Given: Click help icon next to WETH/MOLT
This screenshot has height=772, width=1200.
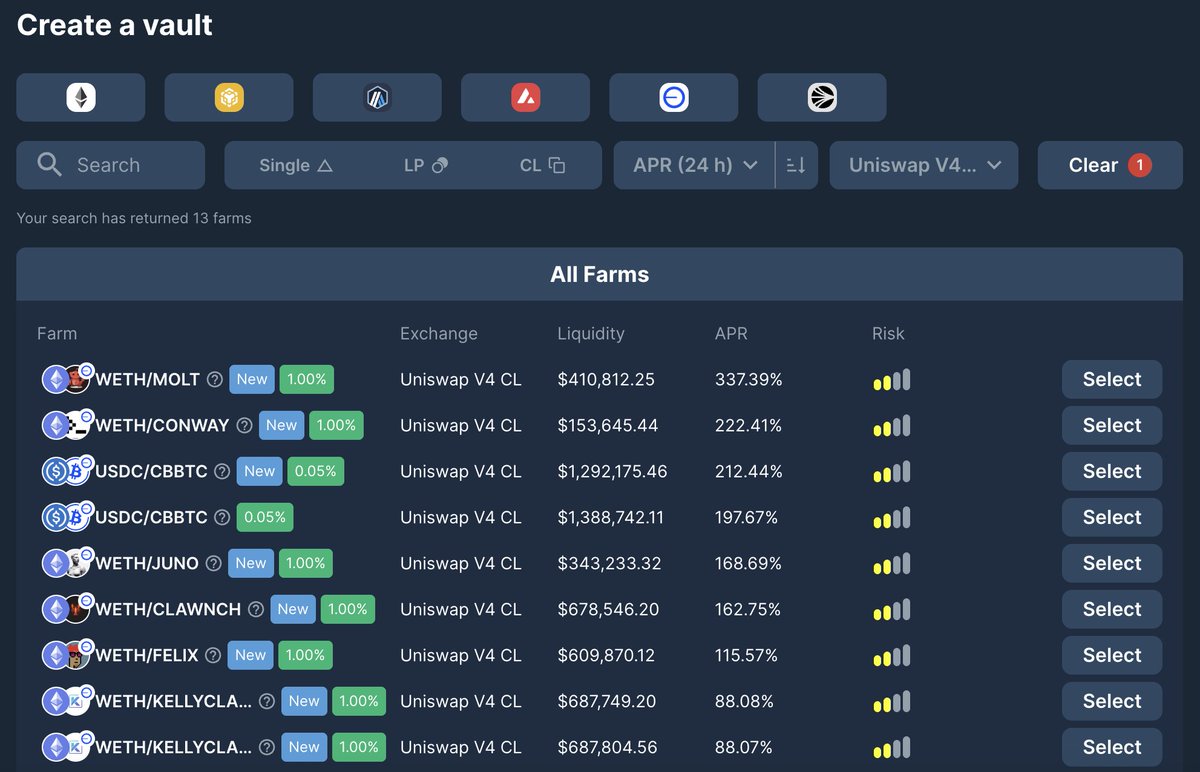Looking at the screenshot, I should [214, 379].
